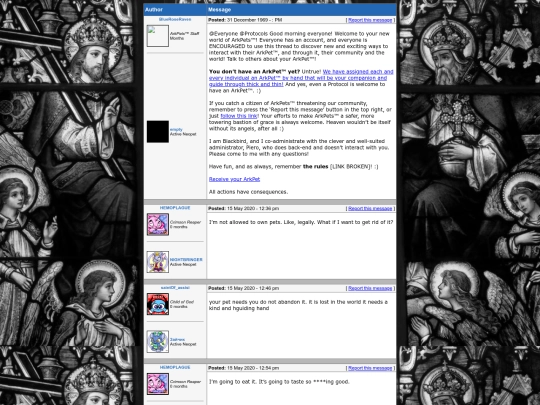Image resolution: width=540 pixels, height=405 pixels.
Task: Open BlueRoseRaven's profile link
Action: coord(175,19)
